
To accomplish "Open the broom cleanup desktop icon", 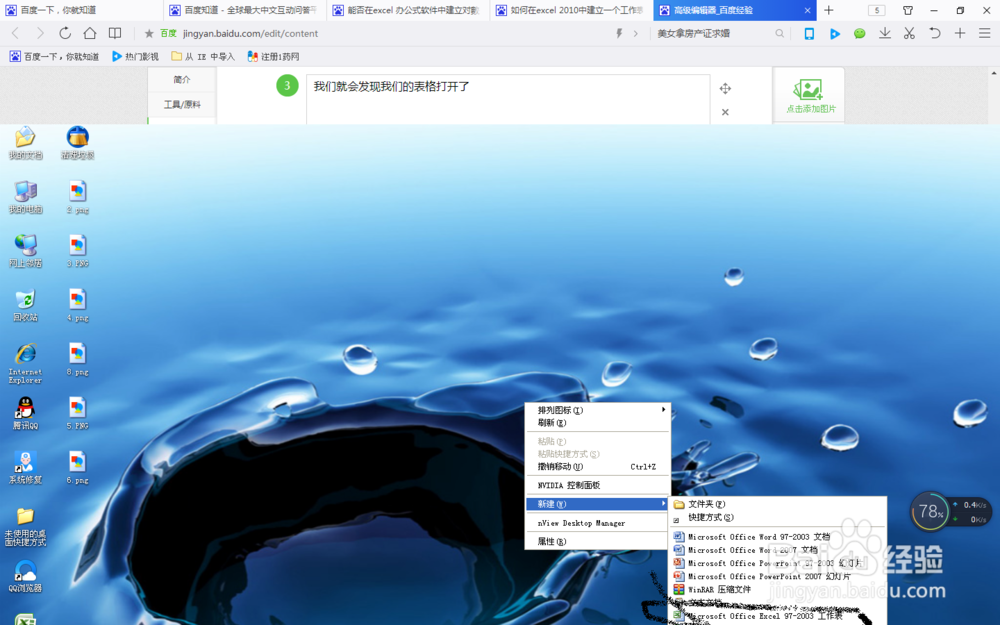I will (77, 142).
